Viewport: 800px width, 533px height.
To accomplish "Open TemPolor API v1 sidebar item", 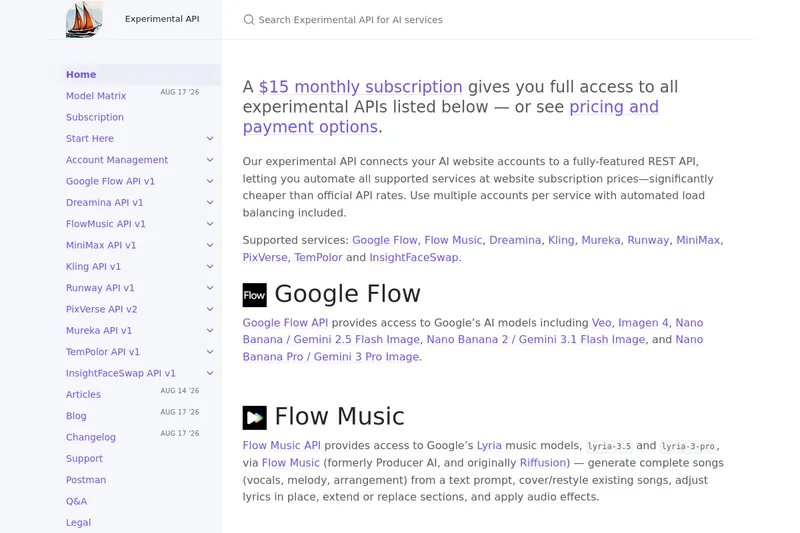I will point(103,352).
